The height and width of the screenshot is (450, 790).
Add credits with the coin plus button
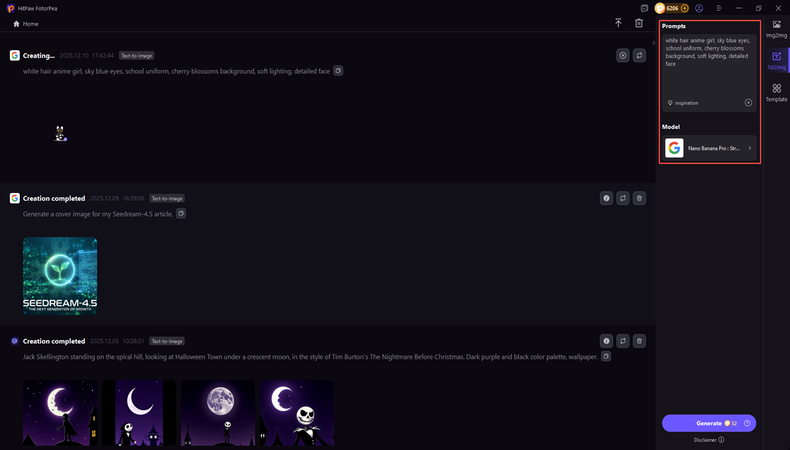[685, 8]
